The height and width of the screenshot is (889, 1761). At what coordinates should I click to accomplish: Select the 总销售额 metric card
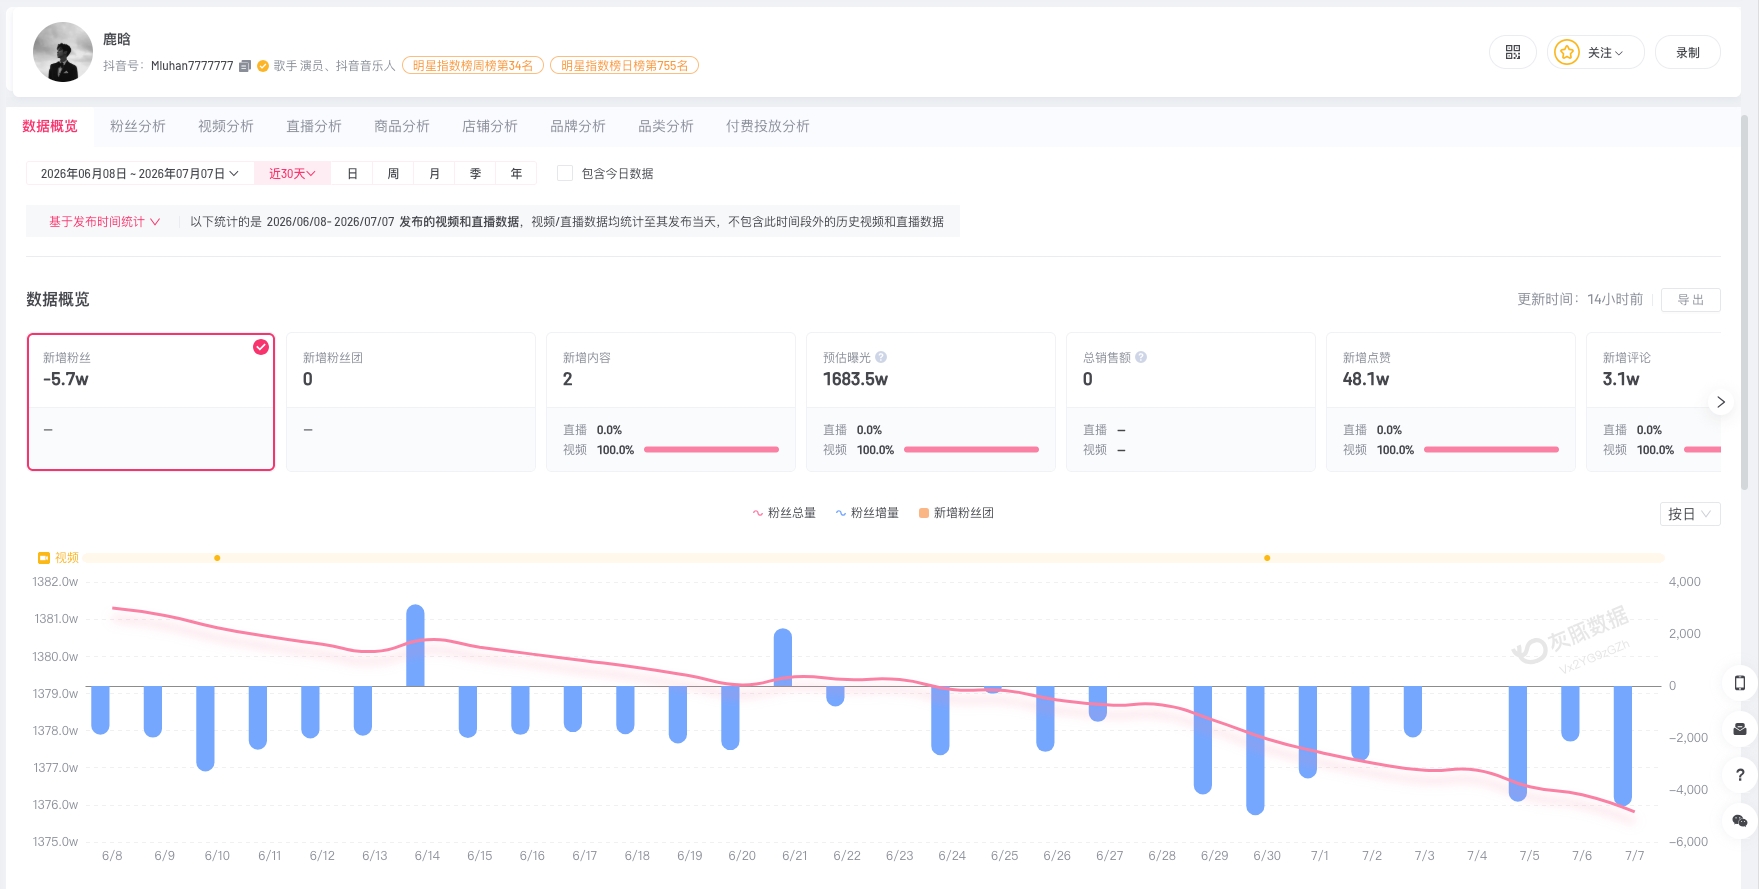[1191, 402]
